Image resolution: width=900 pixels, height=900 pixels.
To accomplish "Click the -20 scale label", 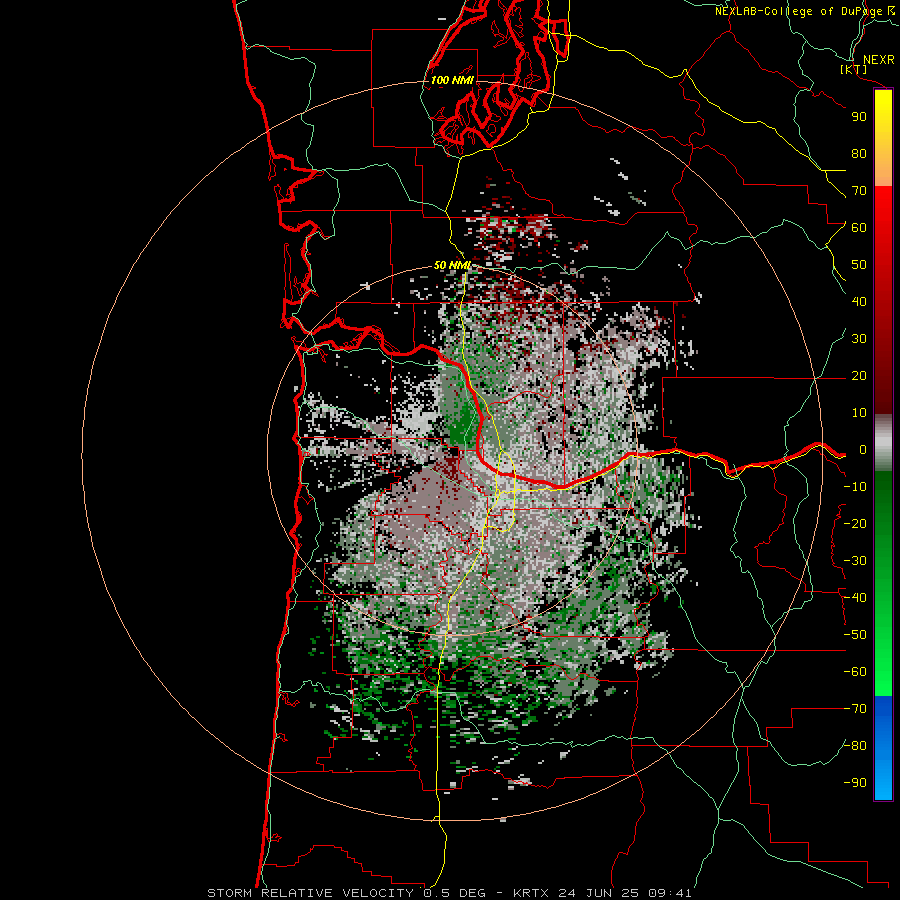I will click(855, 524).
